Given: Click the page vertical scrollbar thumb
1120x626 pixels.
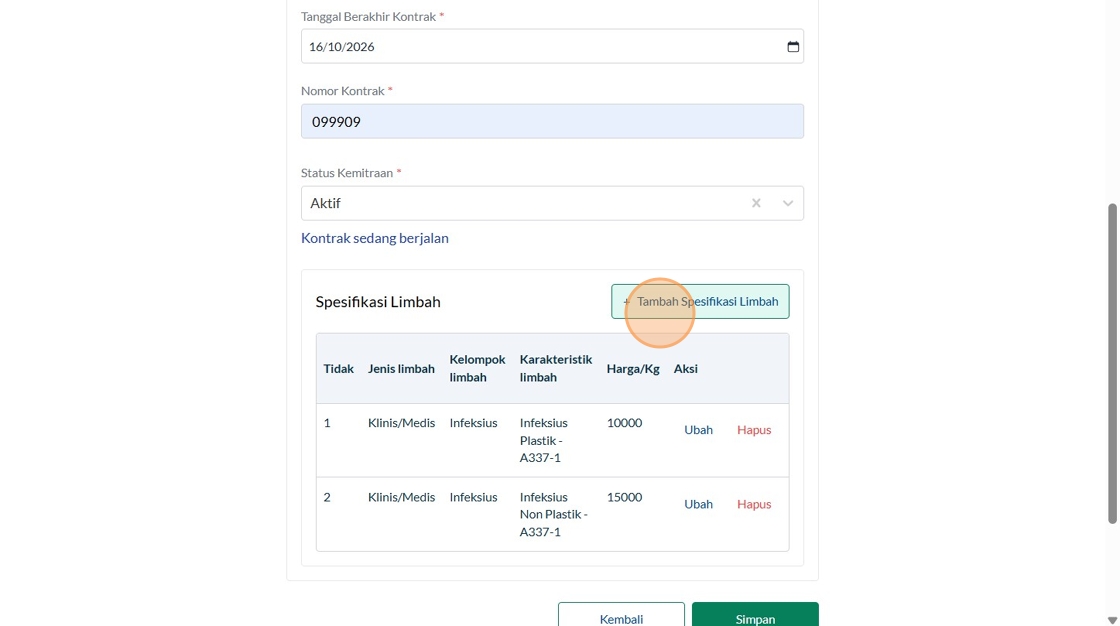Looking at the screenshot, I should tap(1112, 362).
